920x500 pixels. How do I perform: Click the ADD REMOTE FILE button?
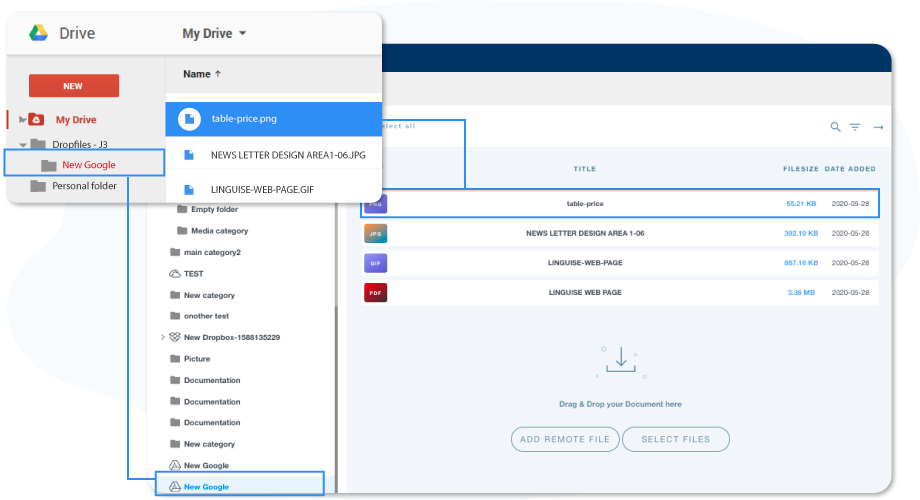pyautogui.click(x=565, y=440)
